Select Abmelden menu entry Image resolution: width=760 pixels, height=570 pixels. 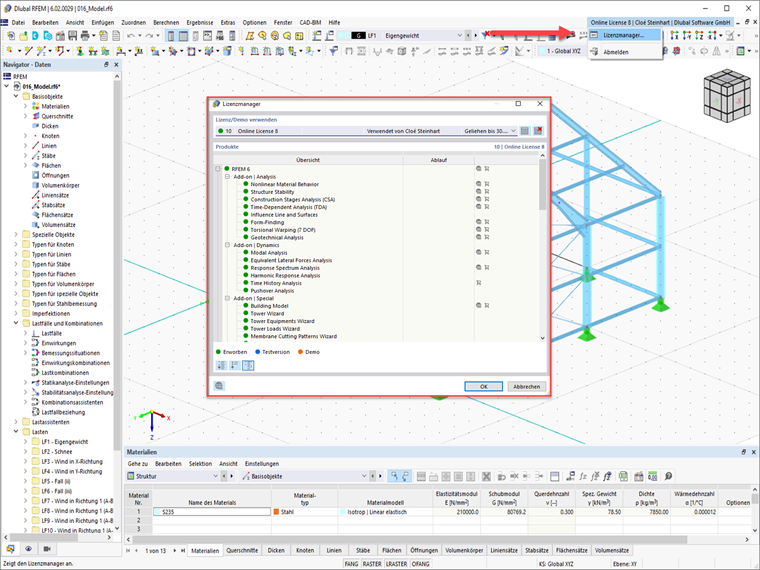pos(625,52)
